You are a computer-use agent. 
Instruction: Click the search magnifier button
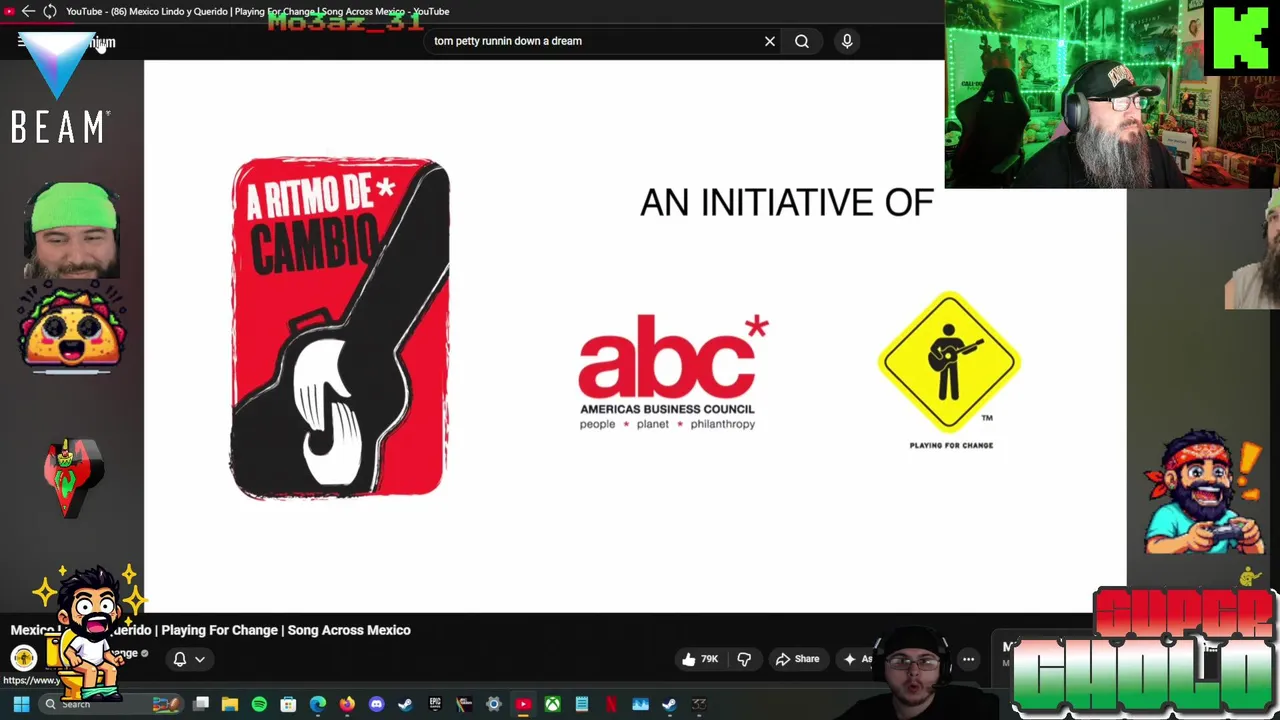tap(802, 41)
